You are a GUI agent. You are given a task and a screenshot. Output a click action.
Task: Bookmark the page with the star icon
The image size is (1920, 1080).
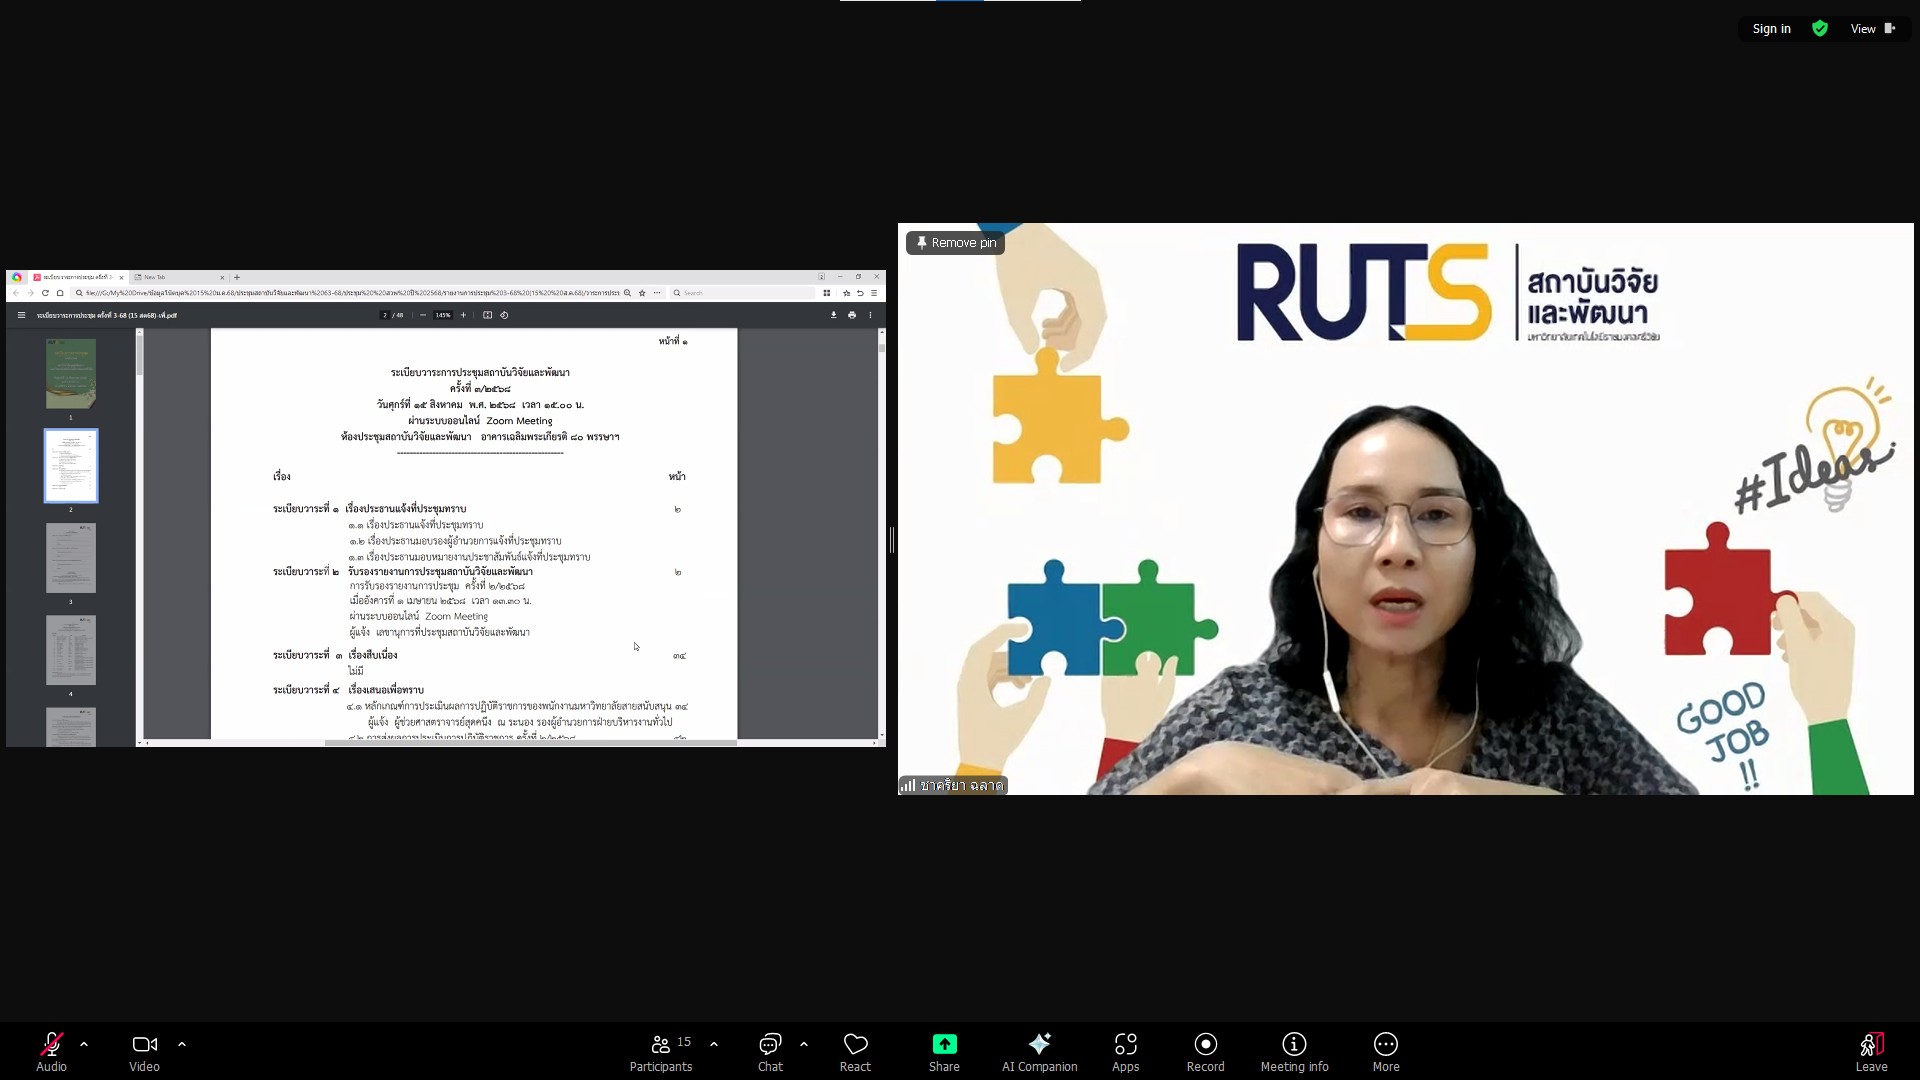(x=642, y=293)
